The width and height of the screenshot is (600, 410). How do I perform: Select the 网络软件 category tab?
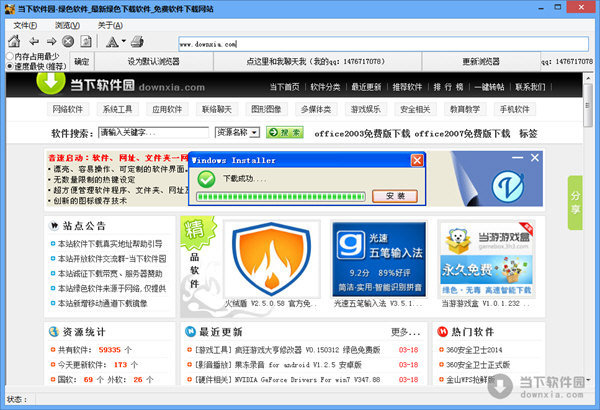click(68, 109)
